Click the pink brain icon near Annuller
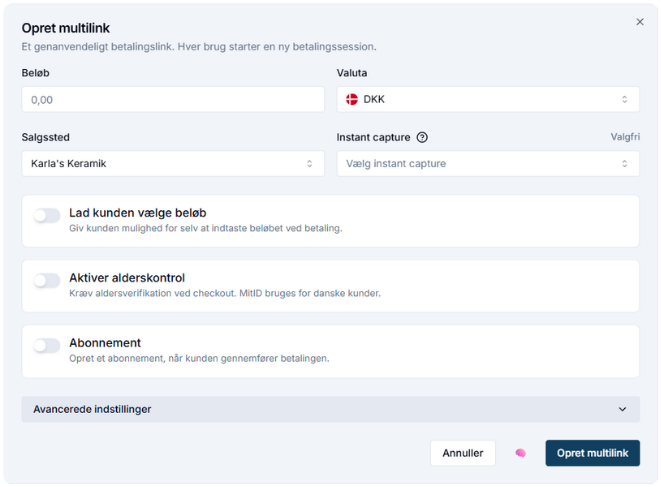 pyautogui.click(x=521, y=453)
